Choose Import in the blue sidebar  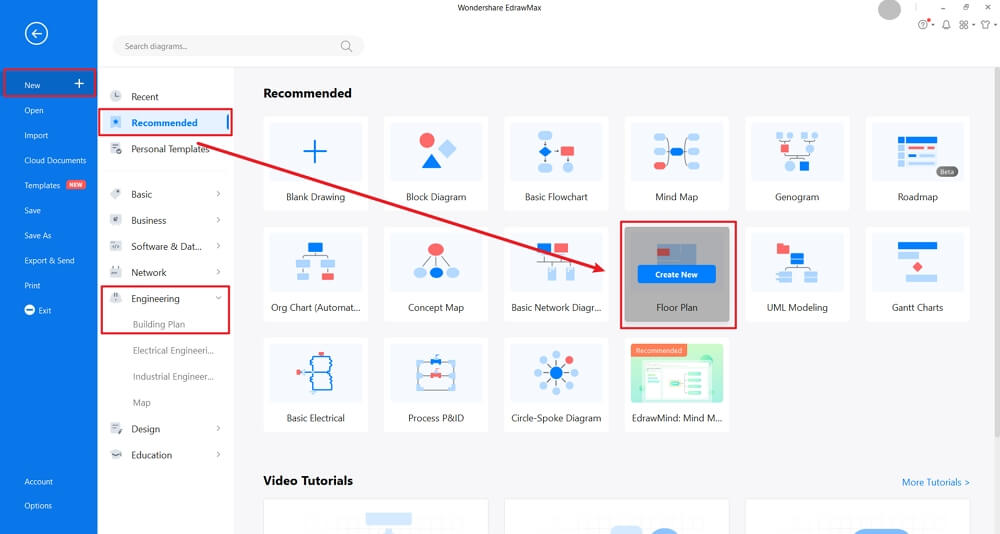tap(36, 135)
